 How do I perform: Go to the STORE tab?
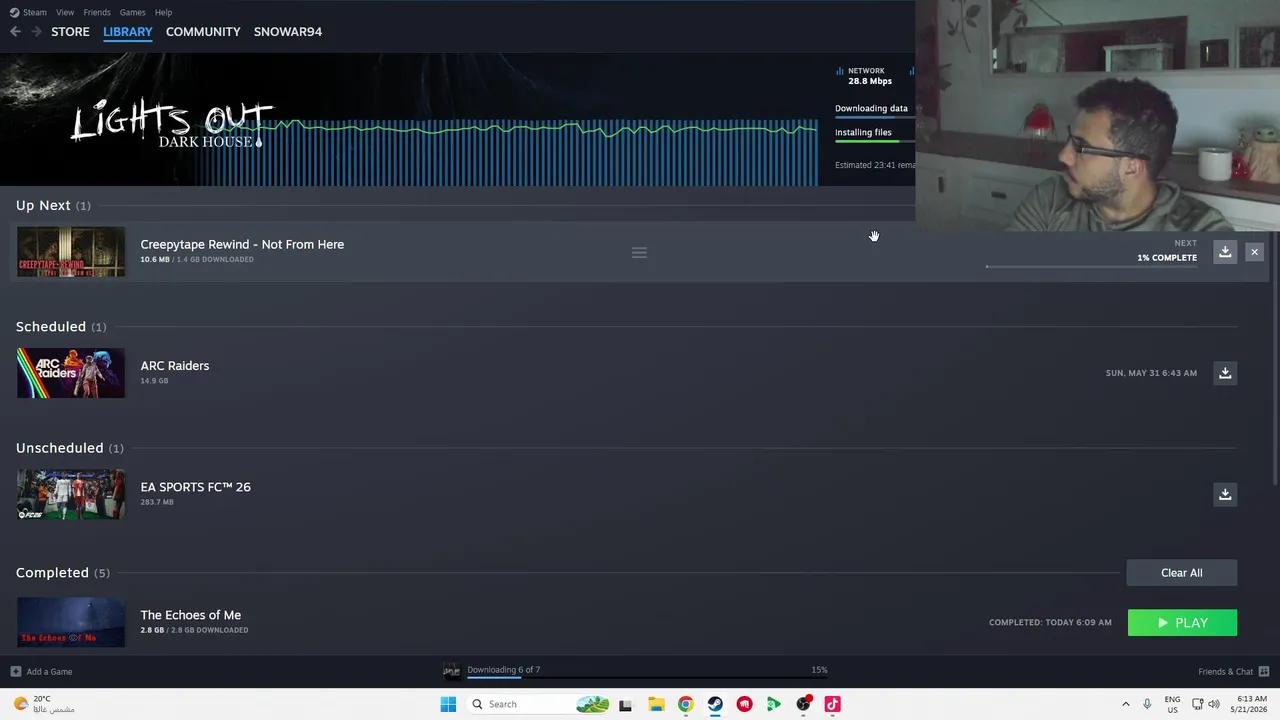click(70, 32)
